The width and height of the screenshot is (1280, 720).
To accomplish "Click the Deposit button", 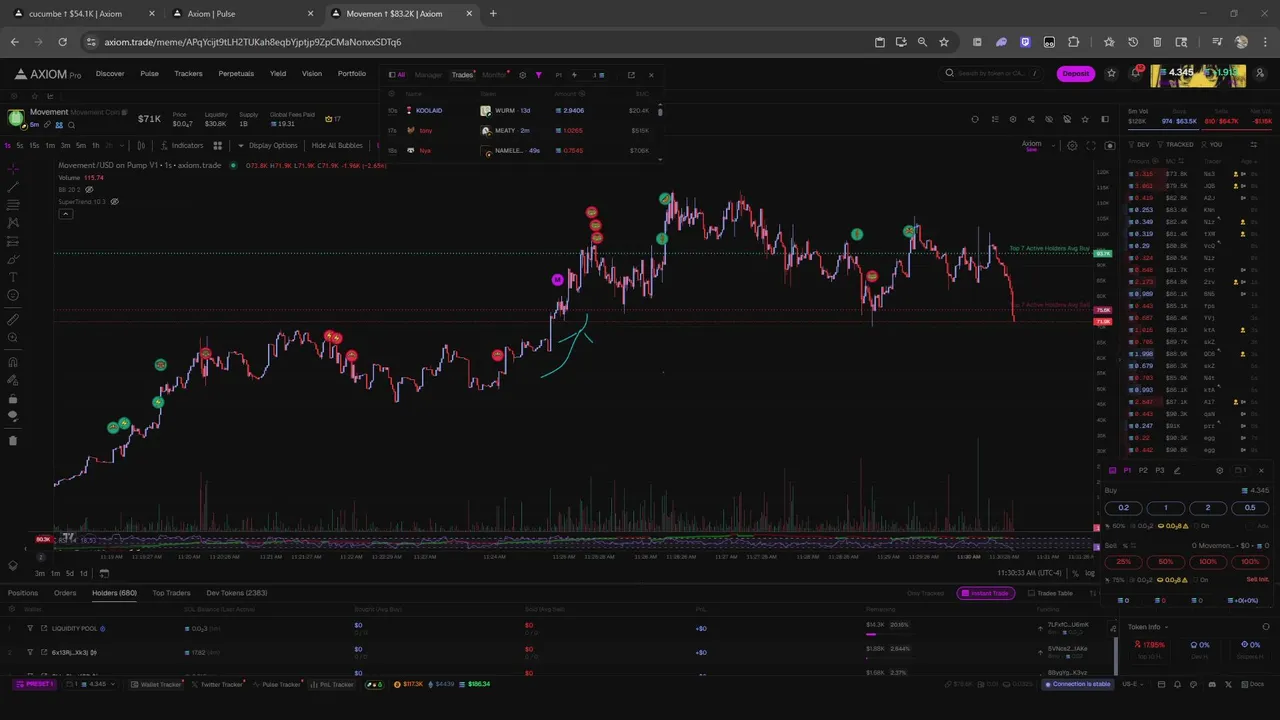I will [x=1076, y=73].
